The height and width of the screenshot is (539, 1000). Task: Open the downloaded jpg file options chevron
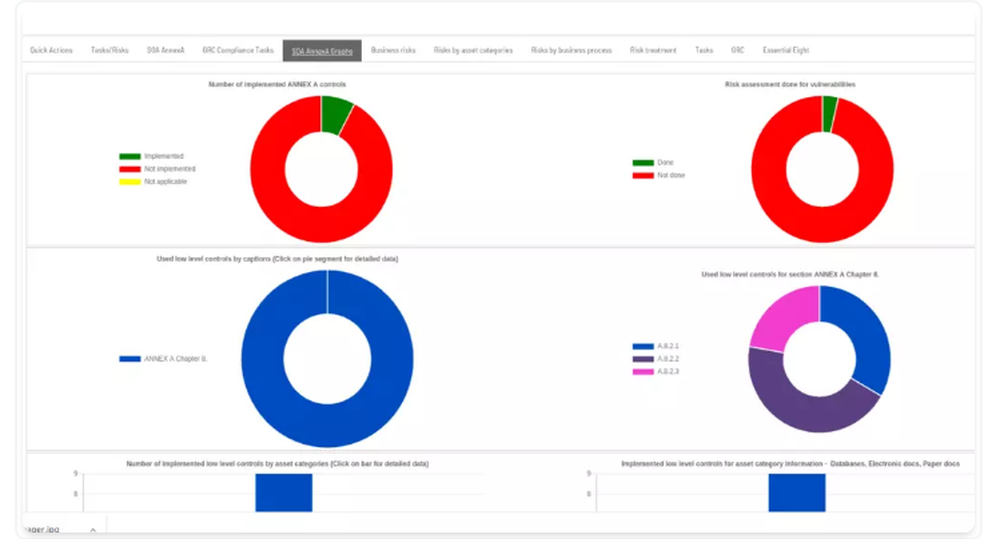pyautogui.click(x=93, y=529)
